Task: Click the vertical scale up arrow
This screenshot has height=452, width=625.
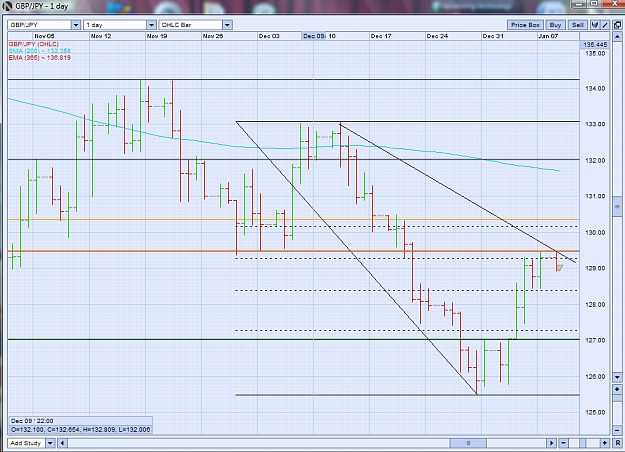Action: click(617, 37)
